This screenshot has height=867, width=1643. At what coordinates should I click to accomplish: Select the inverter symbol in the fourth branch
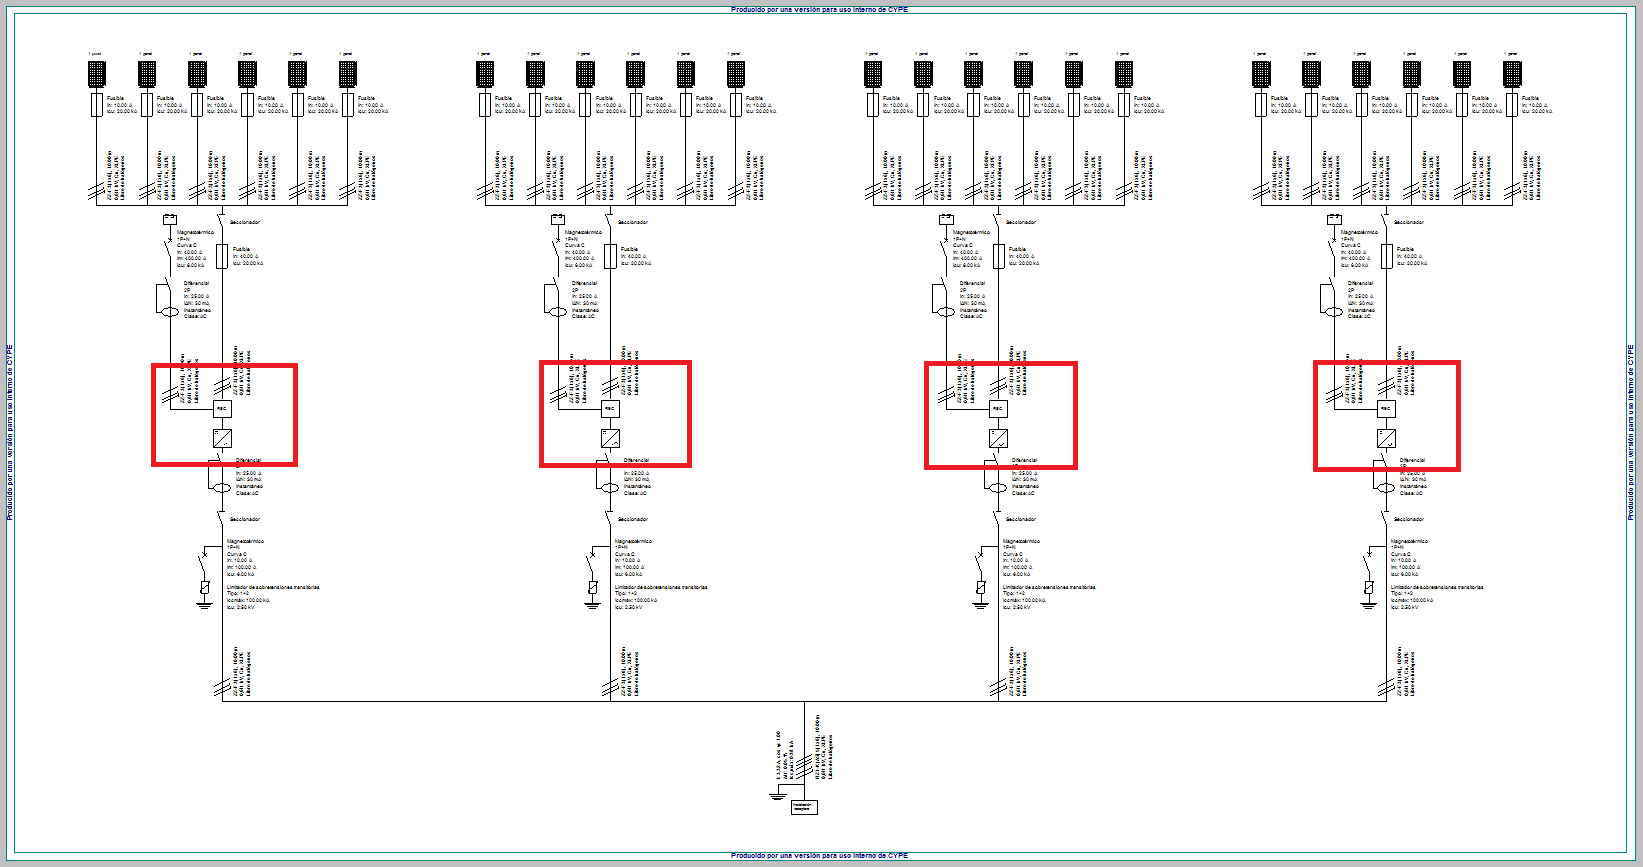(x=1386, y=438)
